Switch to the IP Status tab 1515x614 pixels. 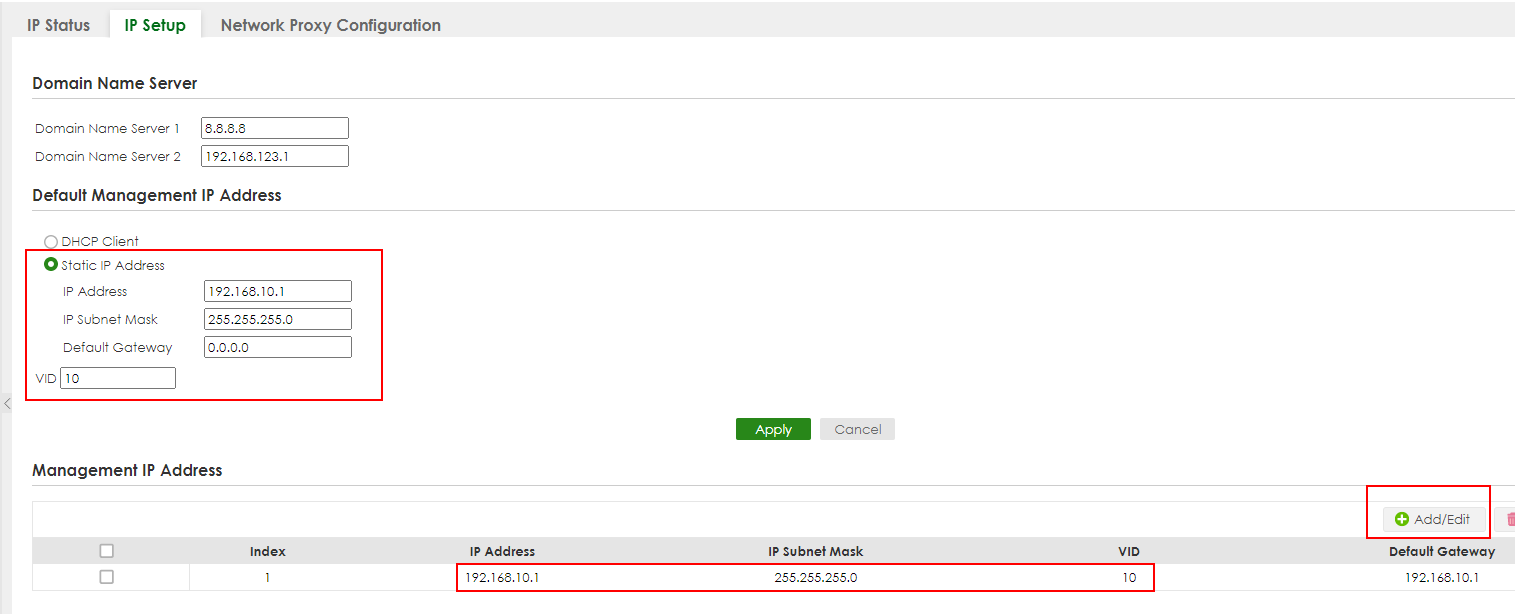59,25
